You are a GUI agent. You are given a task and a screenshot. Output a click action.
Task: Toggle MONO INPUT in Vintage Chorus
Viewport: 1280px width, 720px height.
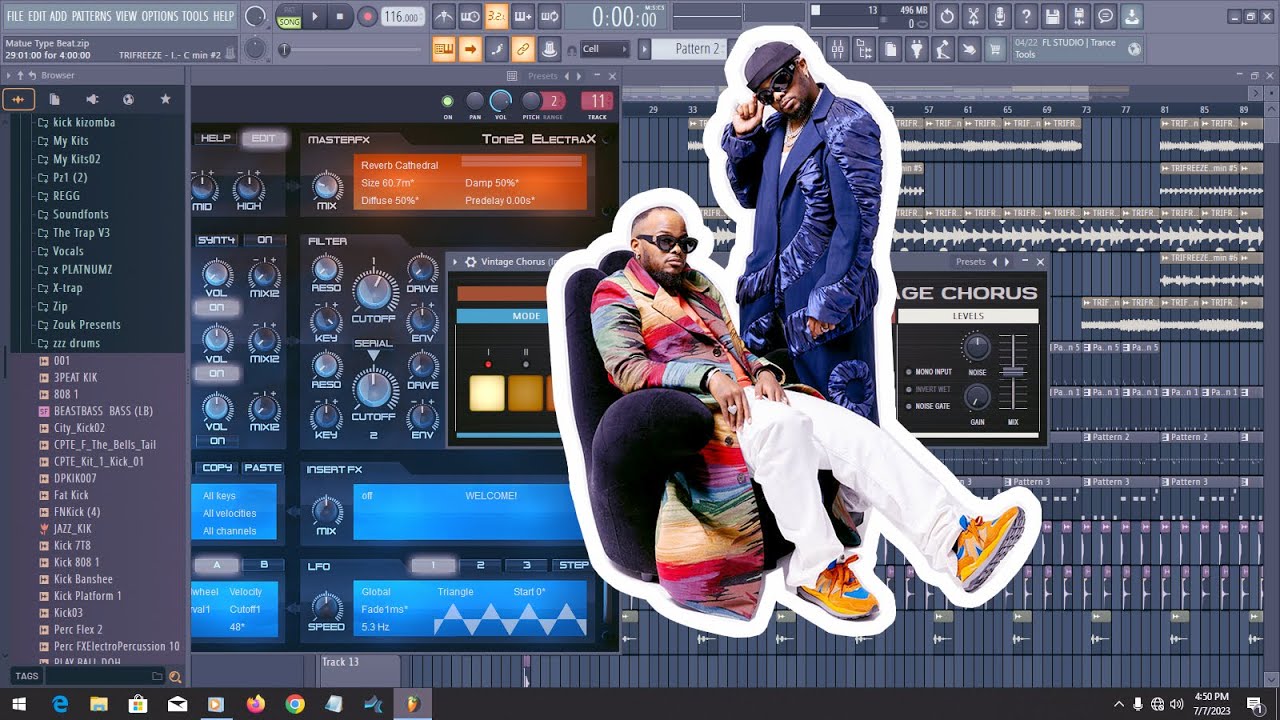pyautogui.click(x=910, y=372)
